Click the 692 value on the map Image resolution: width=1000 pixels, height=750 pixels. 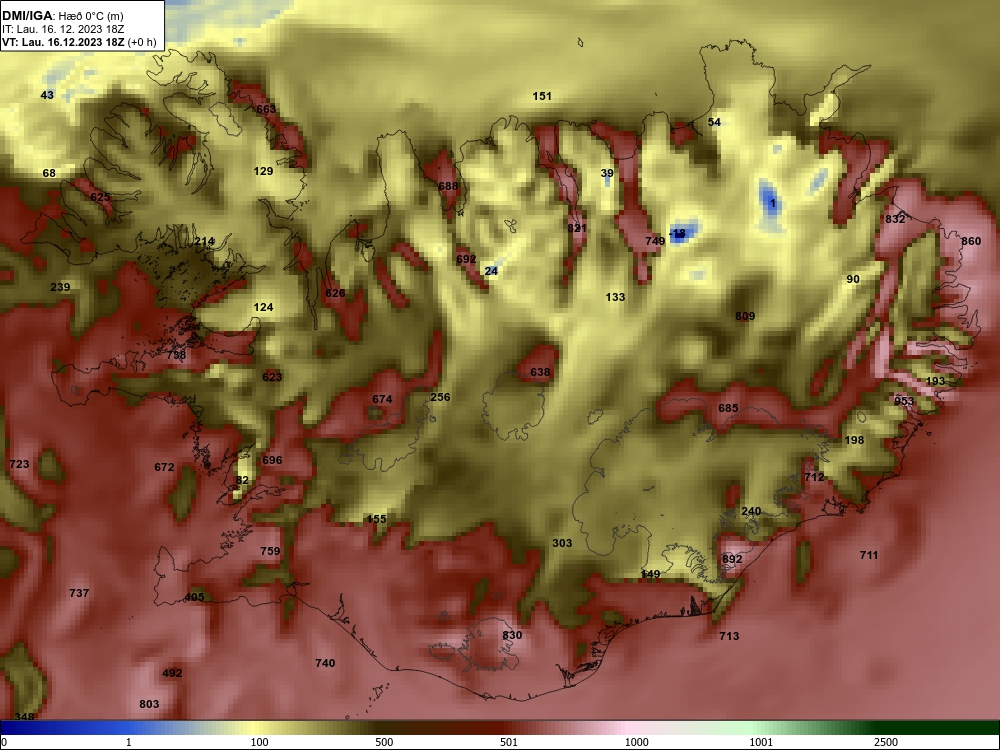pos(466,258)
